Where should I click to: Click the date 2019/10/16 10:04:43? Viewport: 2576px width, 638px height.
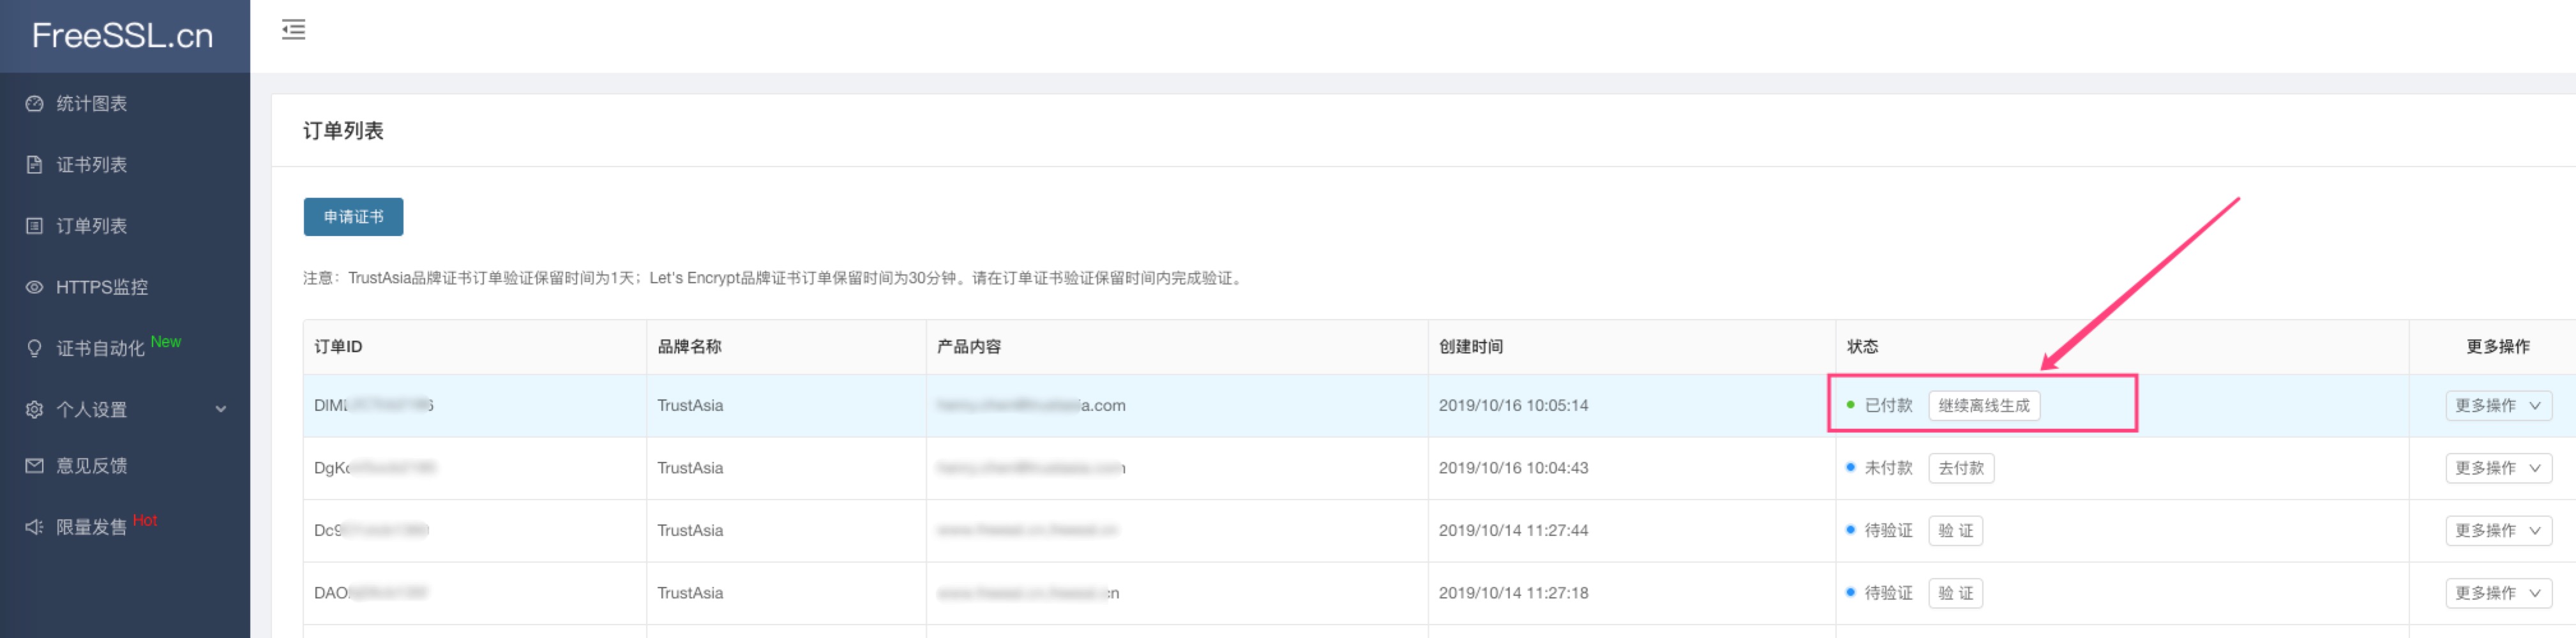1513,468
